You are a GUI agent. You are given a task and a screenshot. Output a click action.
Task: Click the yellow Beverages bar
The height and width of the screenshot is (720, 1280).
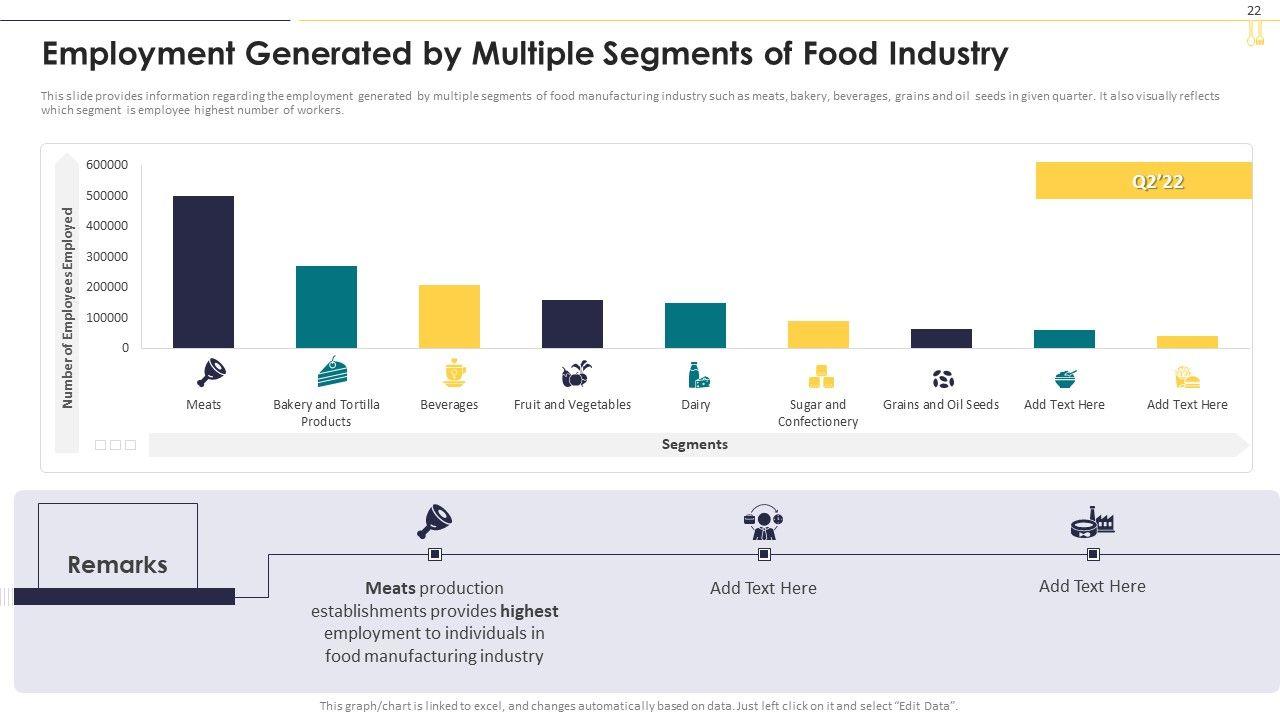(x=449, y=317)
